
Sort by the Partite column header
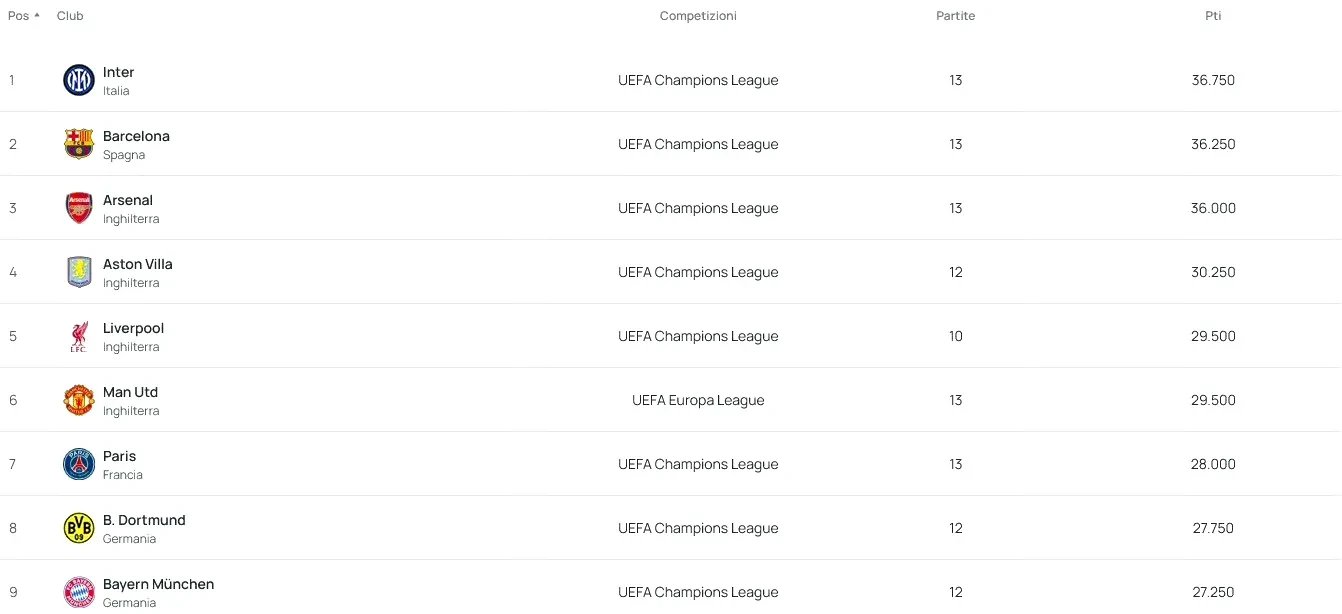pyautogui.click(x=955, y=16)
